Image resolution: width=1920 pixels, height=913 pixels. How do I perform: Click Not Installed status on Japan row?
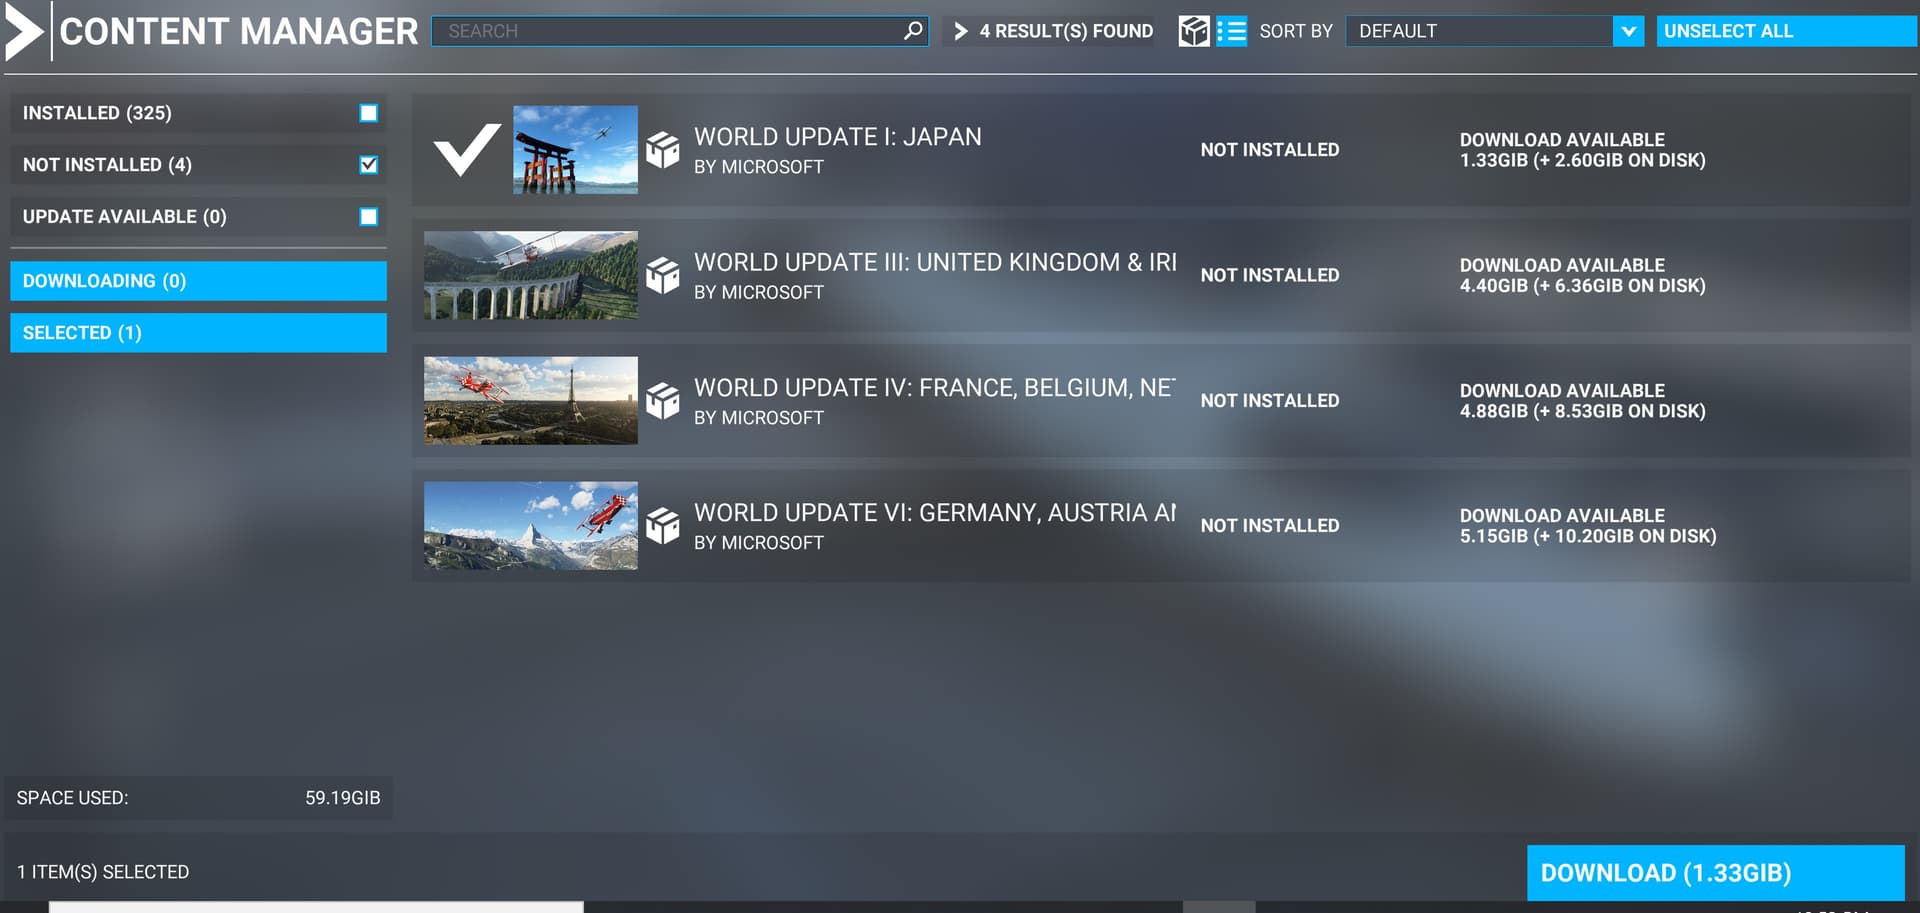pyautogui.click(x=1270, y=150)
